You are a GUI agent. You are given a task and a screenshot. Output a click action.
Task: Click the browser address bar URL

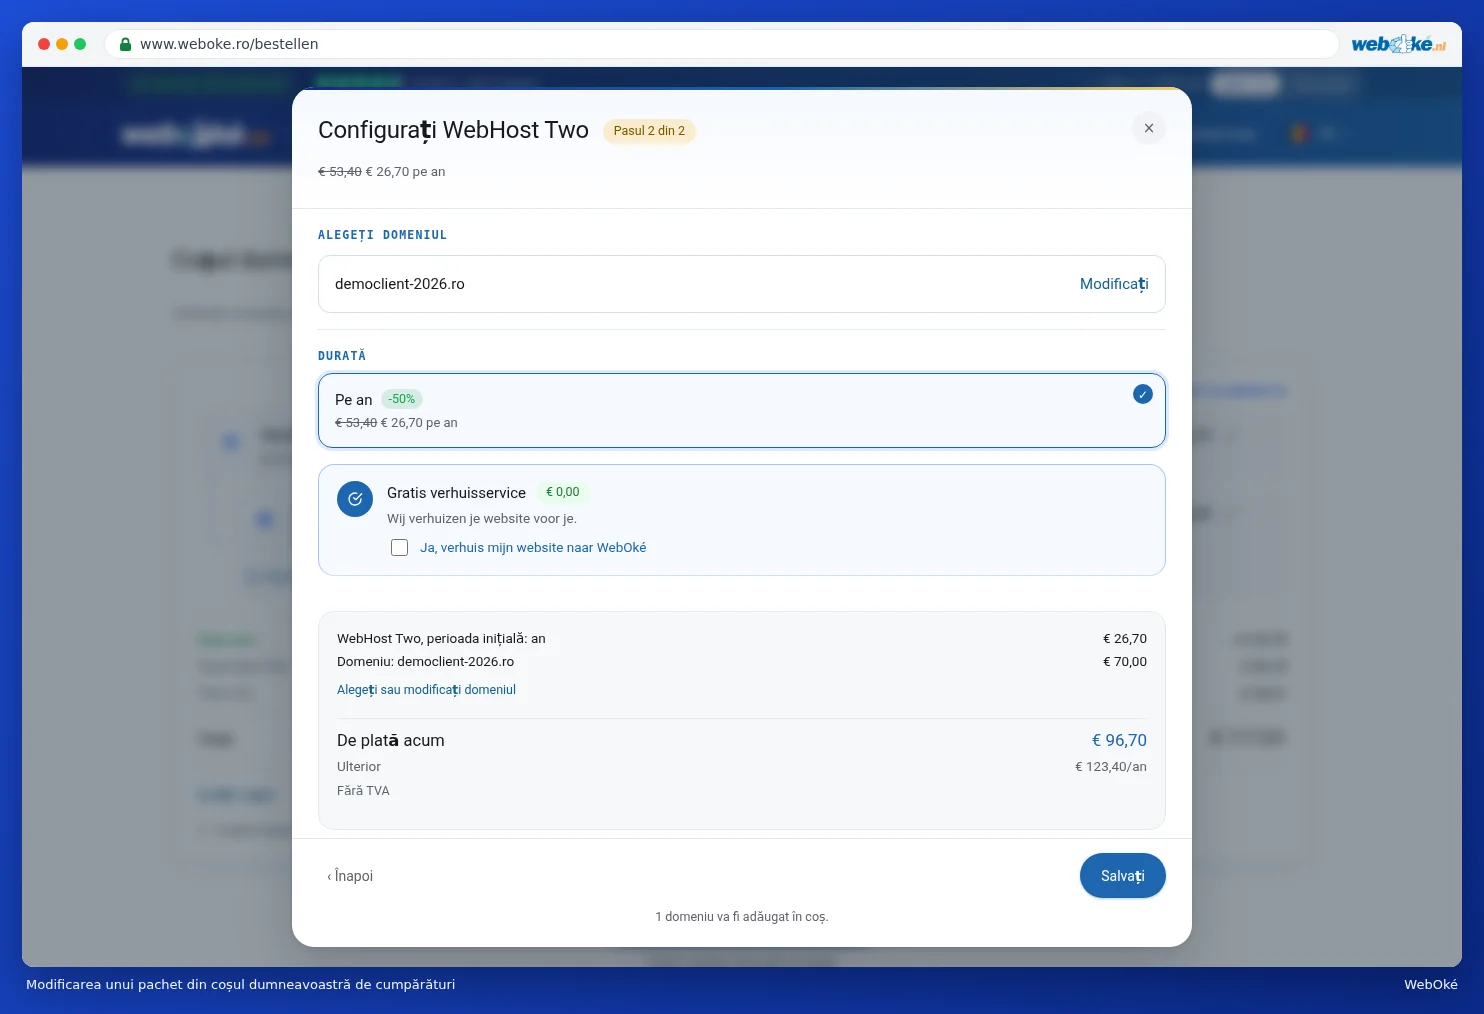[x=229, y=44]
